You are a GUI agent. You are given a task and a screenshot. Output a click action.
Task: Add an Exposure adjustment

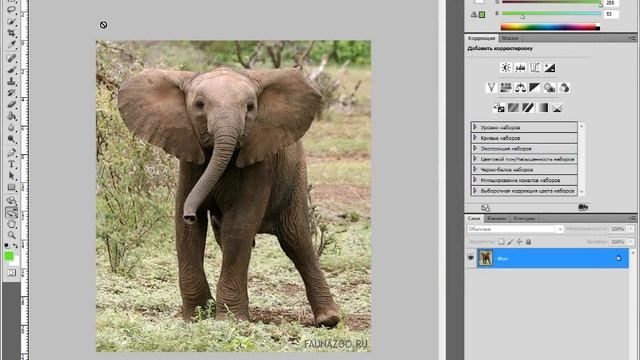(x=550, y=68)
